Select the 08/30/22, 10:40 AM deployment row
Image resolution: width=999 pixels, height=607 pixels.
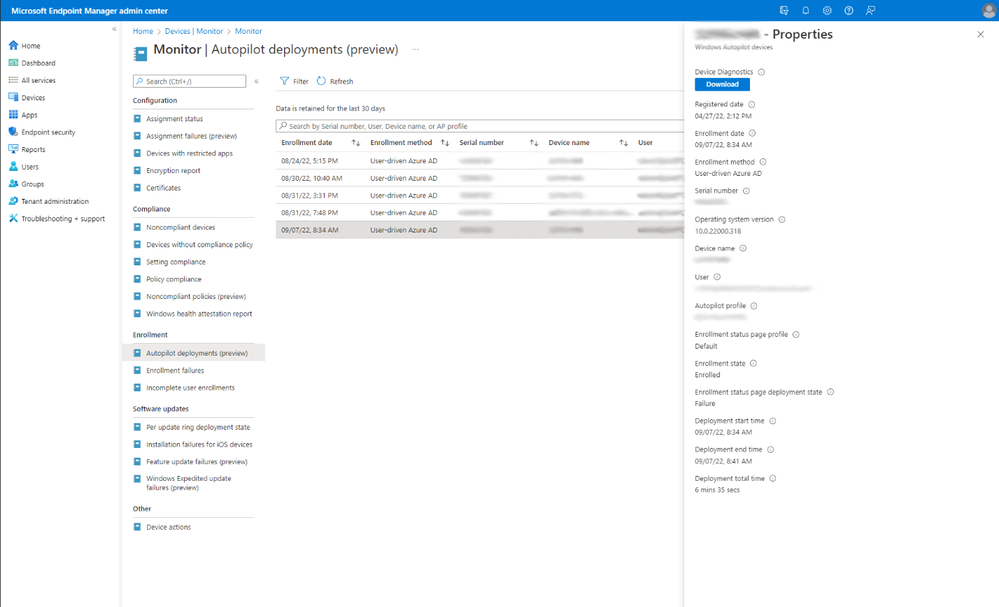(480, 178)
